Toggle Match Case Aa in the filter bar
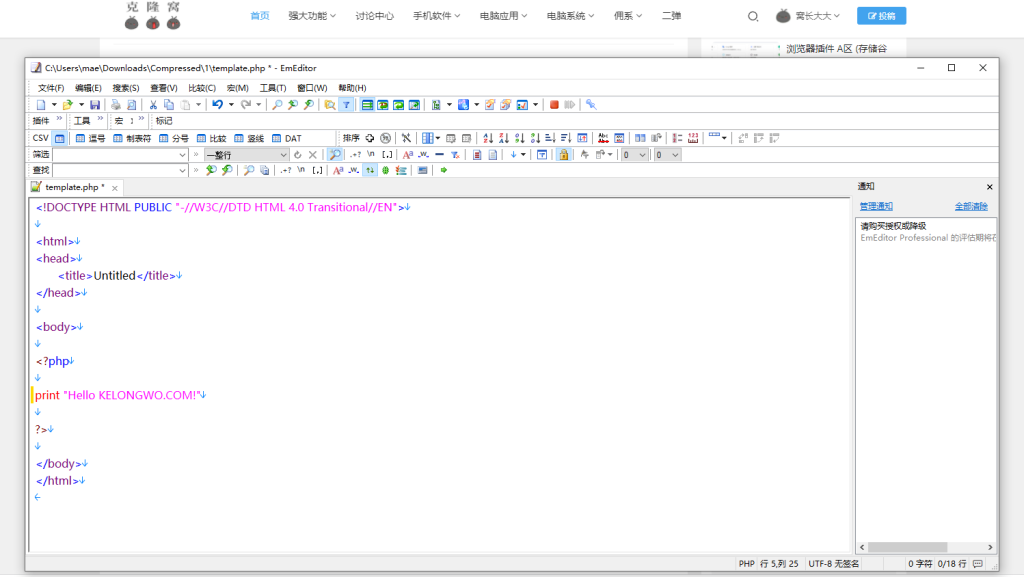The width and height of the screenshot is (1024, 577). pos(408,155)
